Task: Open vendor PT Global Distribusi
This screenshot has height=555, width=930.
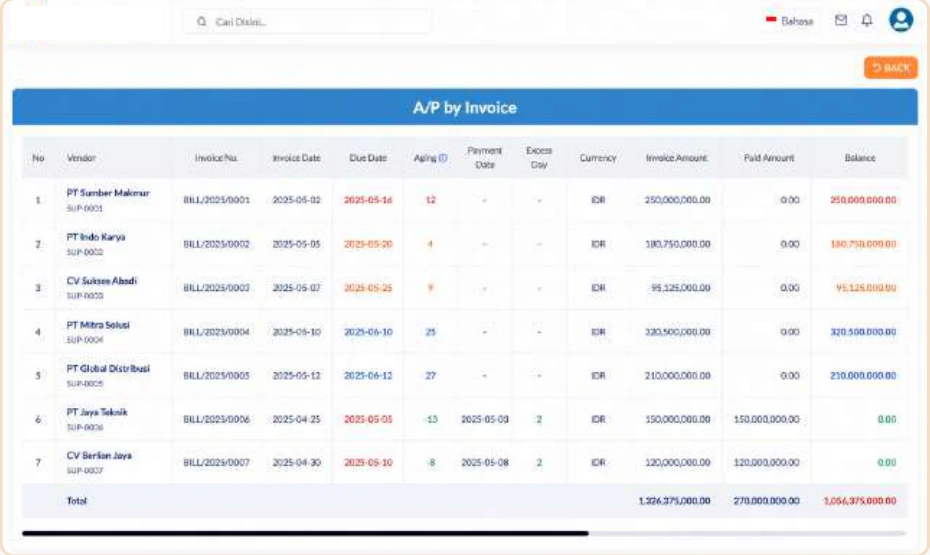Action: click(107, 369)
